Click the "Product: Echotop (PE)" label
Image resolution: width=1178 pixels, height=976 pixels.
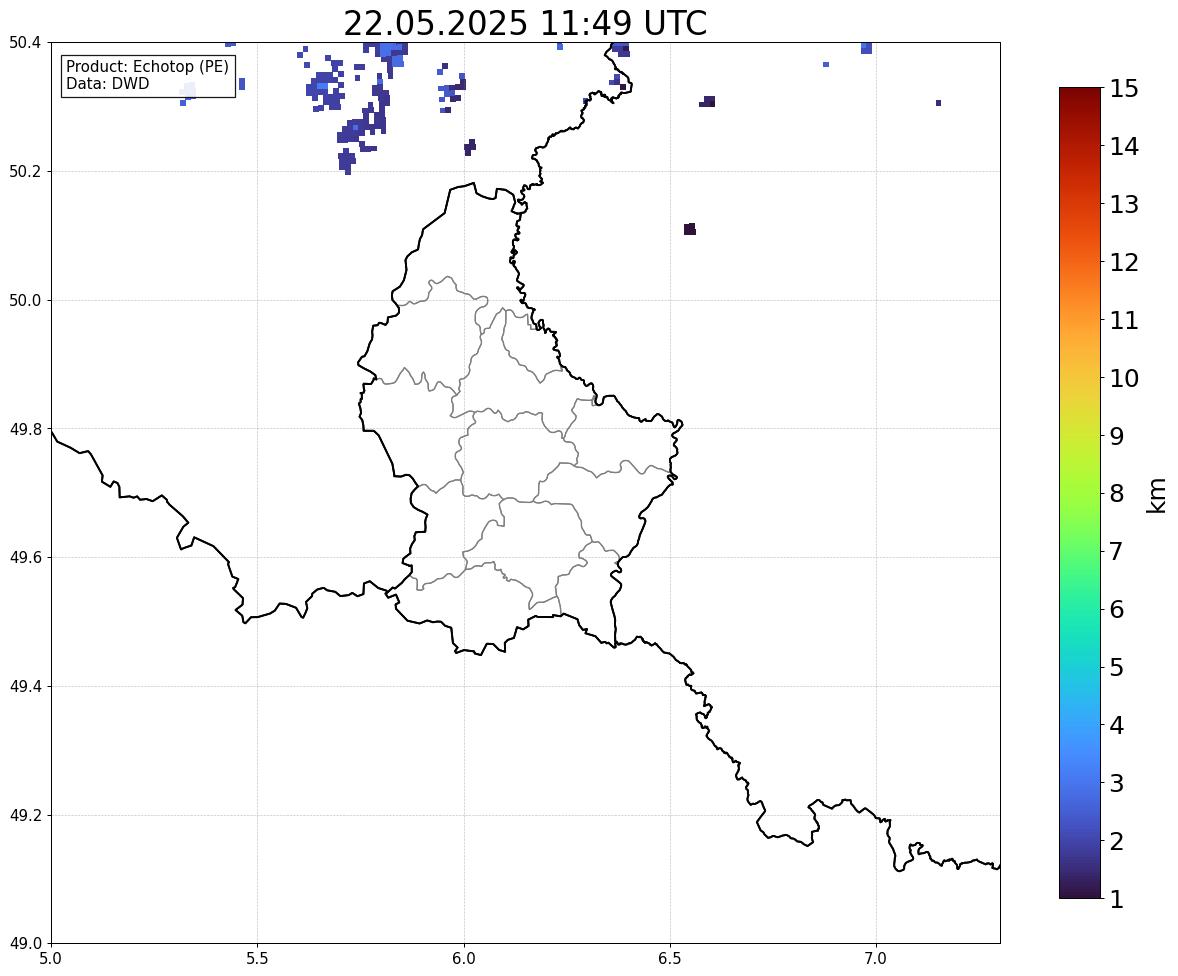click(x=147, y=67)
